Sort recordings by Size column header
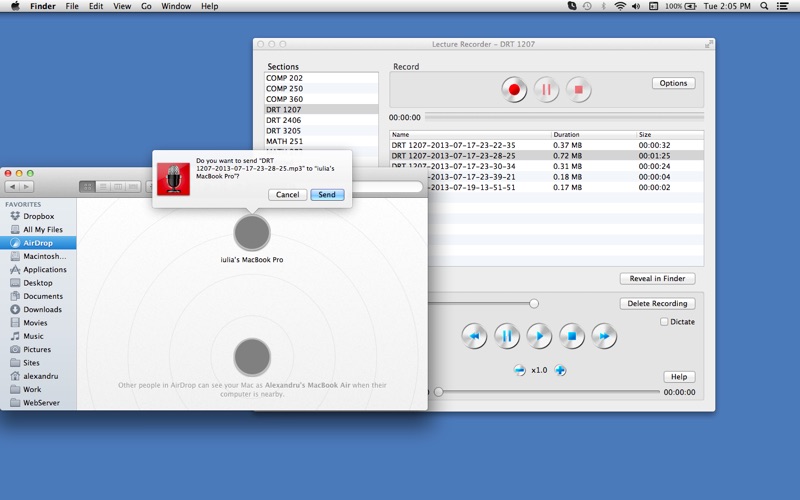800x500 pixels. (x=670, y=135)
